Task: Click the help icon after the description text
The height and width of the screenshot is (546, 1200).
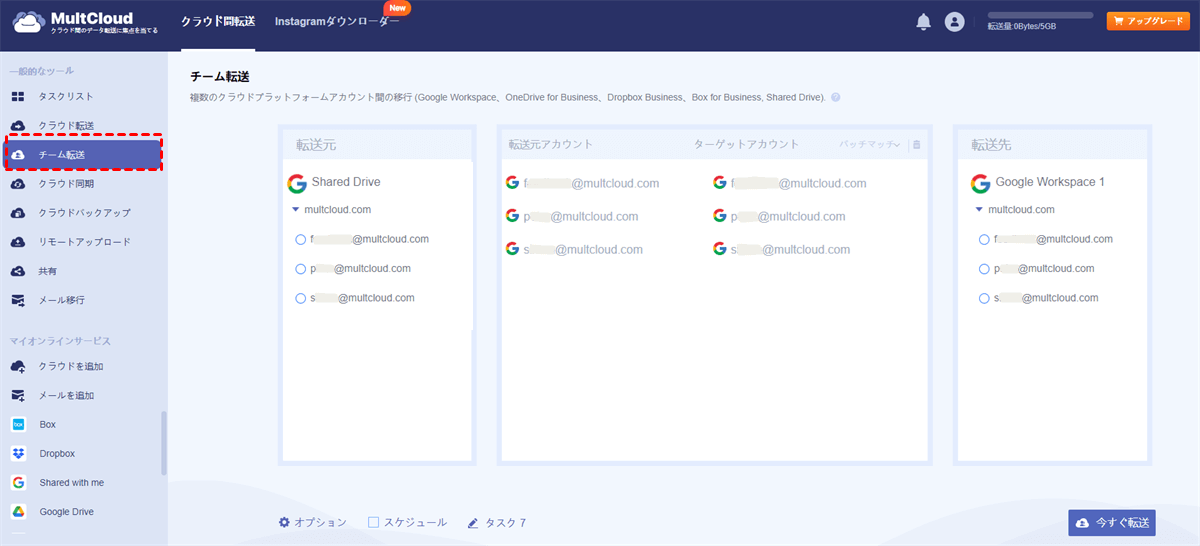Action: pos(835,98)
